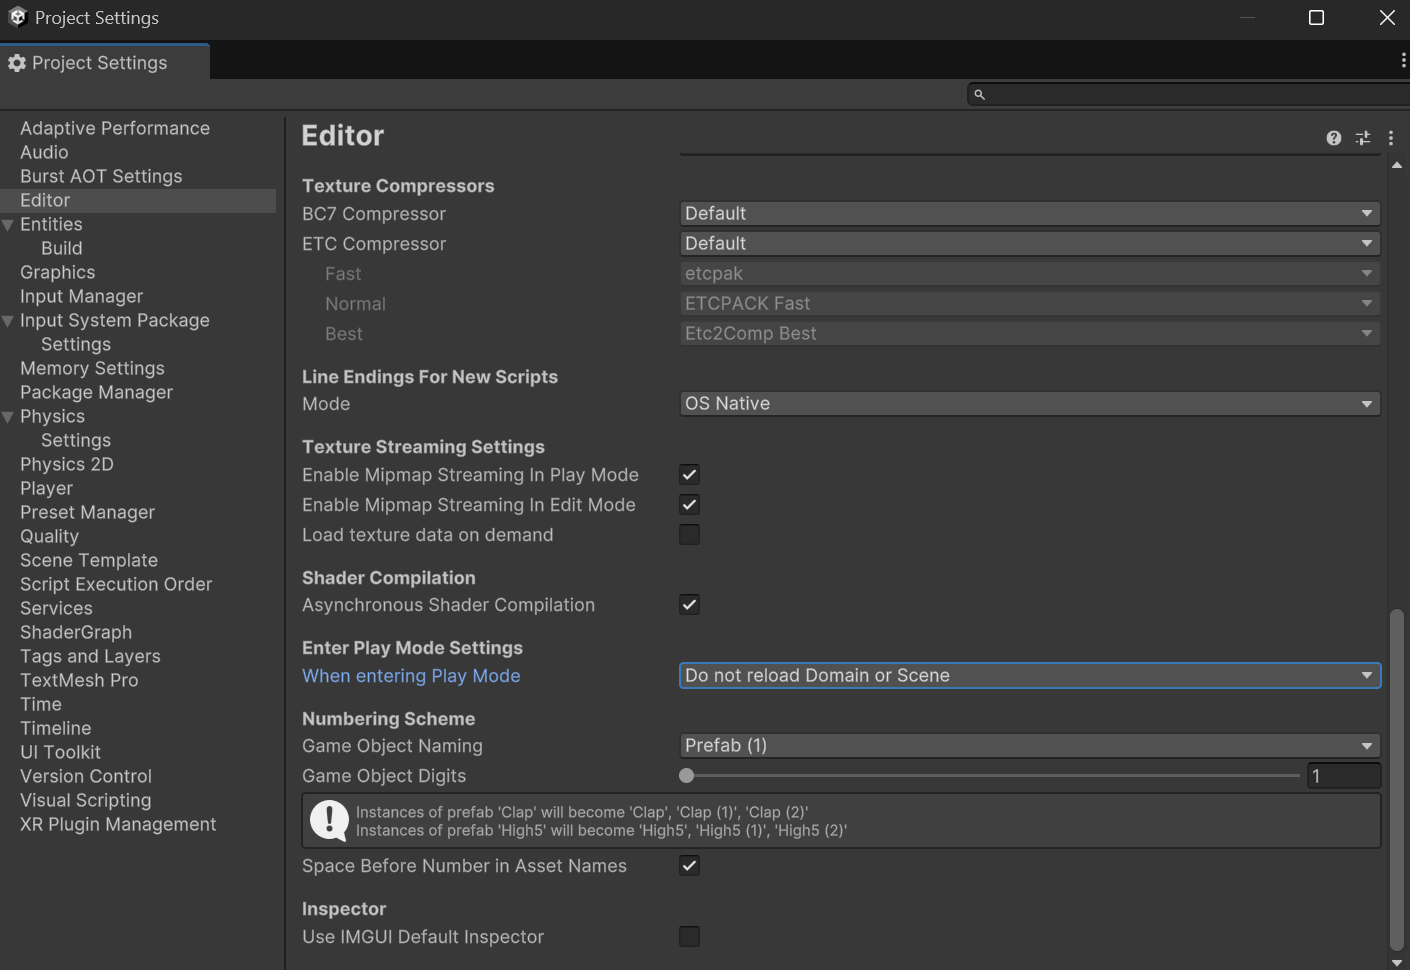Open the Game Object Naming dropdown

tap(1030, 746)
